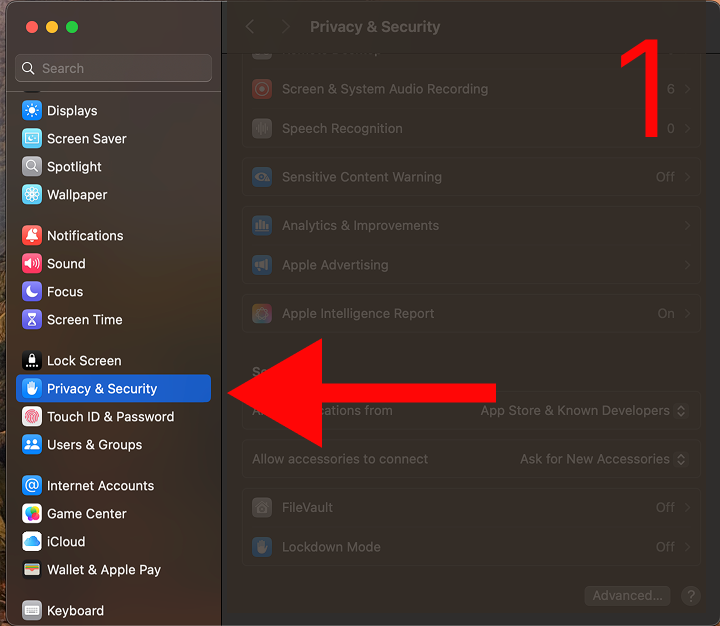This screenshot has height=626, width=720.
Task: Select the Lock Screen padlock icon
Action: (x=32, y=361)
